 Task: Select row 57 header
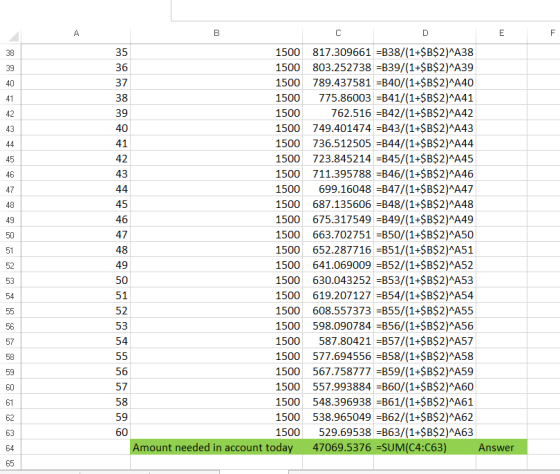(x=10, y=341)
